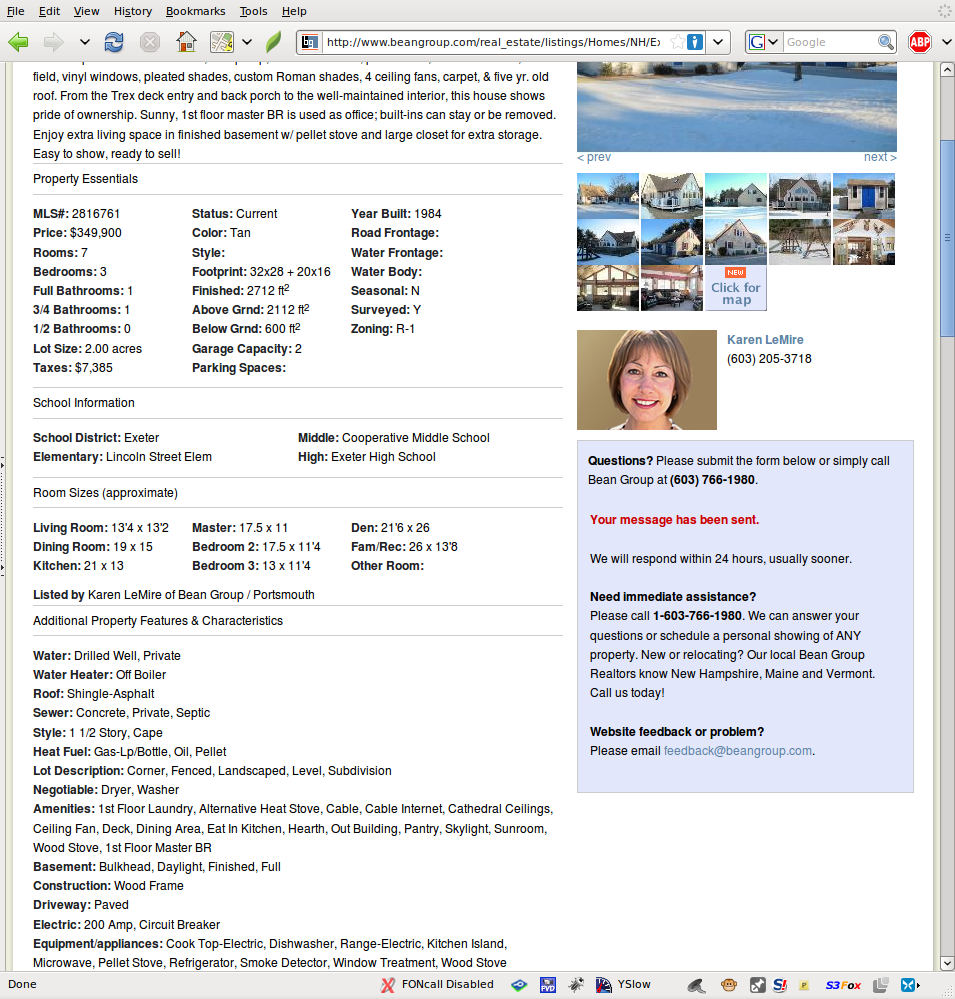Click the Adblock Plus ABP icon
Image resolution: width=955 pixels, height=999 pixels.
click(919, 42)
